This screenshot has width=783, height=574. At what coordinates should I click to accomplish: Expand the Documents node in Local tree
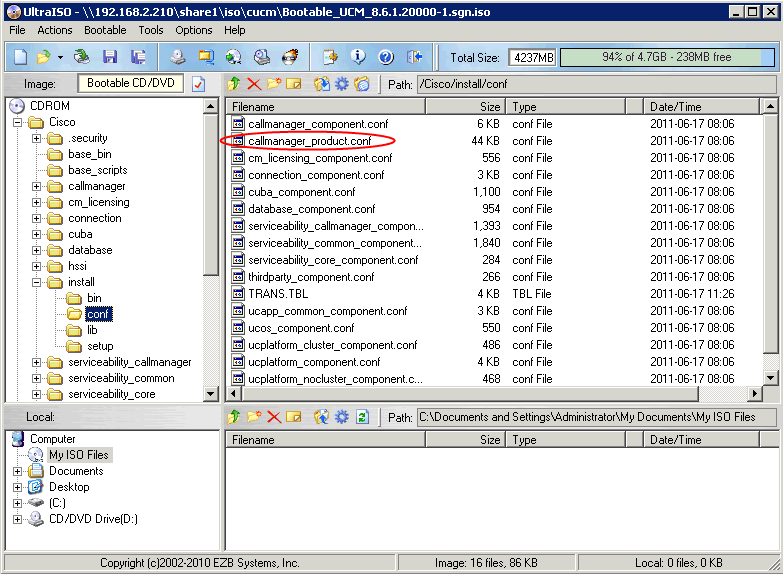[17, 471]
